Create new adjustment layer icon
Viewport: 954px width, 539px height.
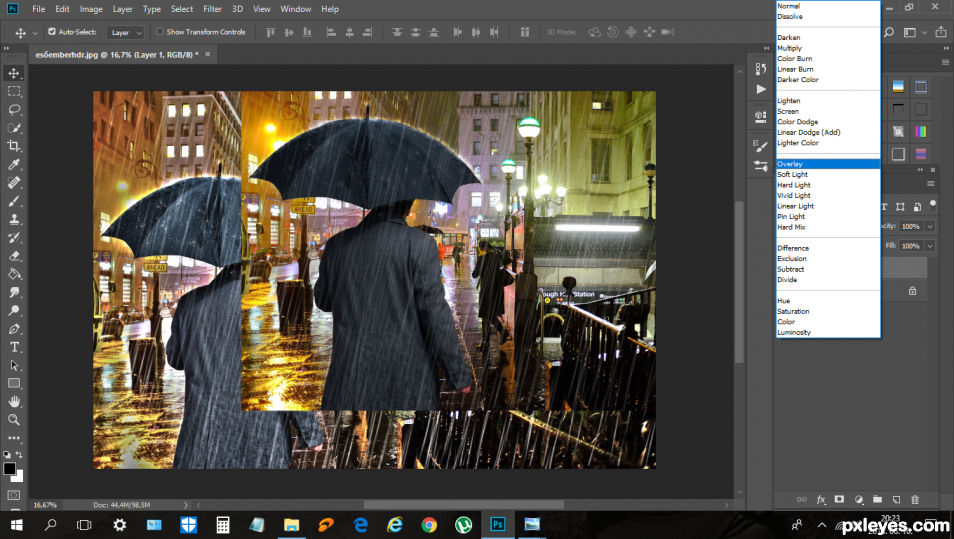[x=858, y=499]
